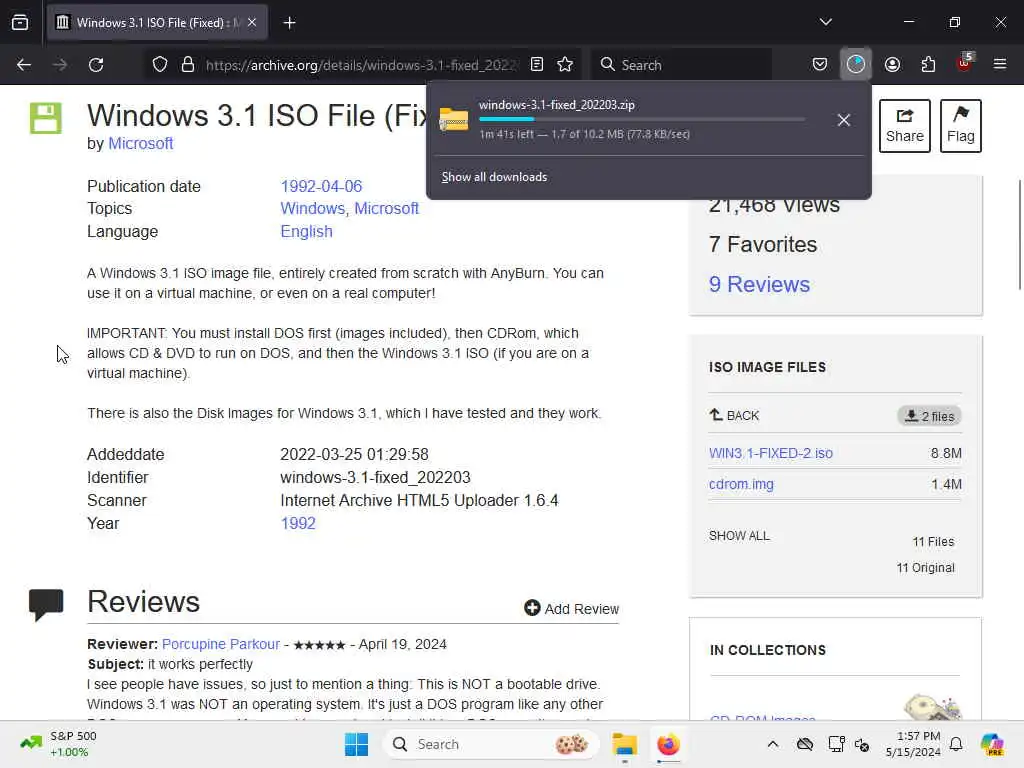Viewport: 1024px width, 768px height.
Task: Reload the current page
Action: (96, 65)
